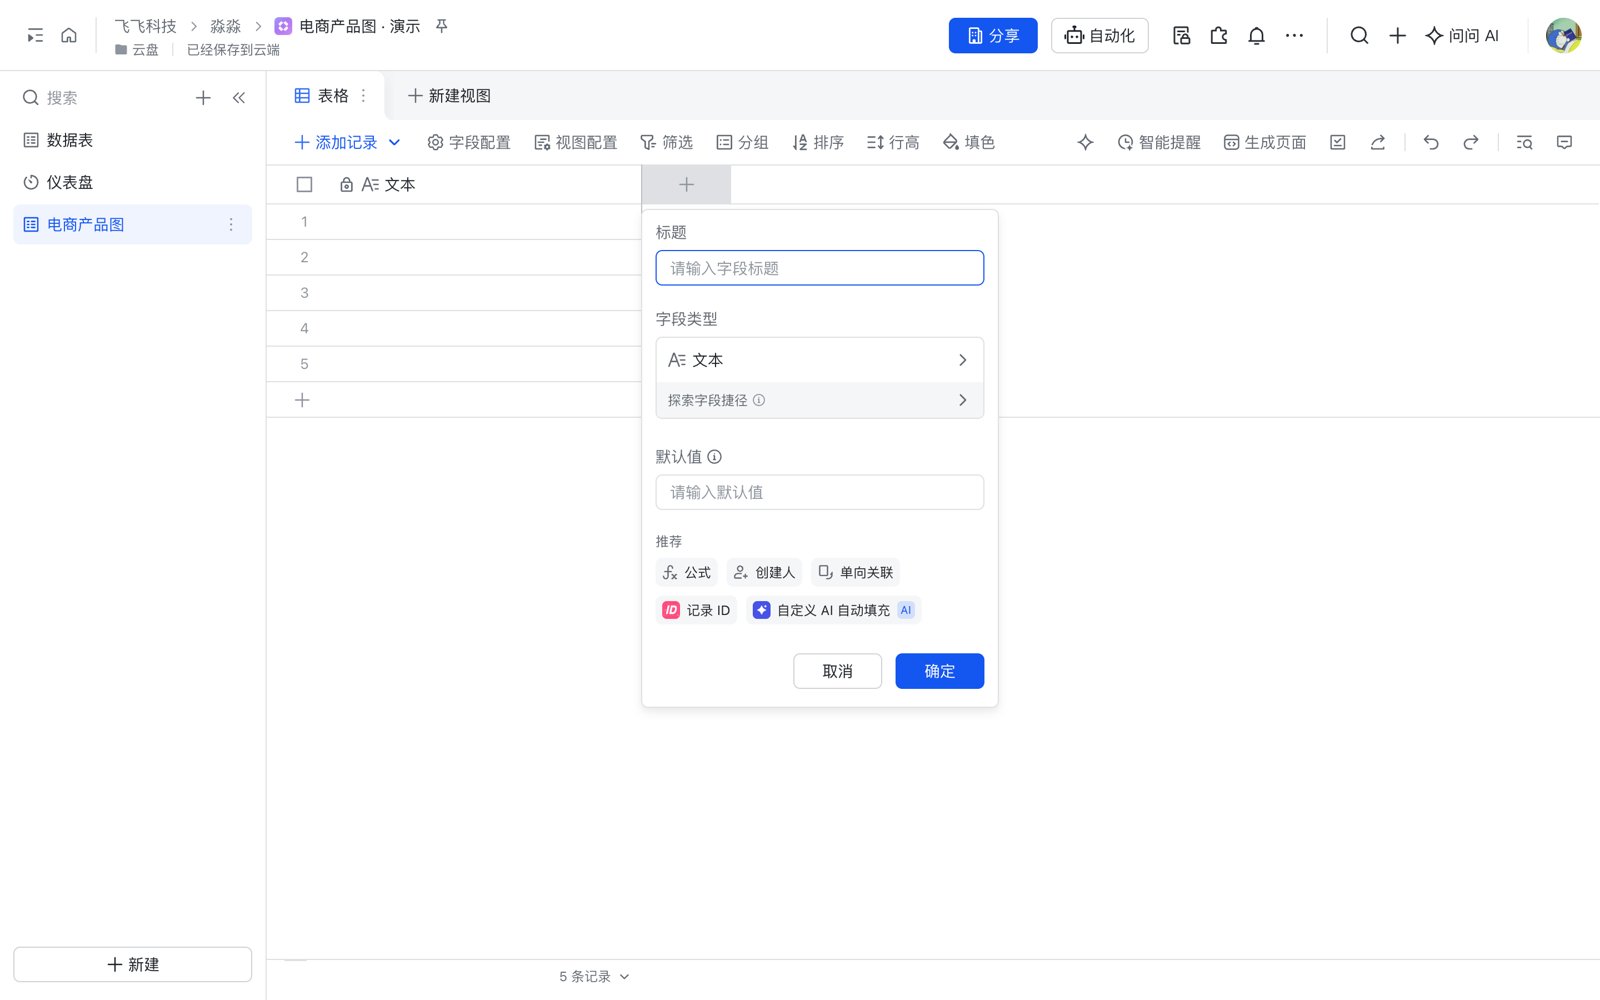This screenshot has height=1000, width=1600.
Task: Open 电商产品图 sidebar item's more menu
Action: pos(231,224)
